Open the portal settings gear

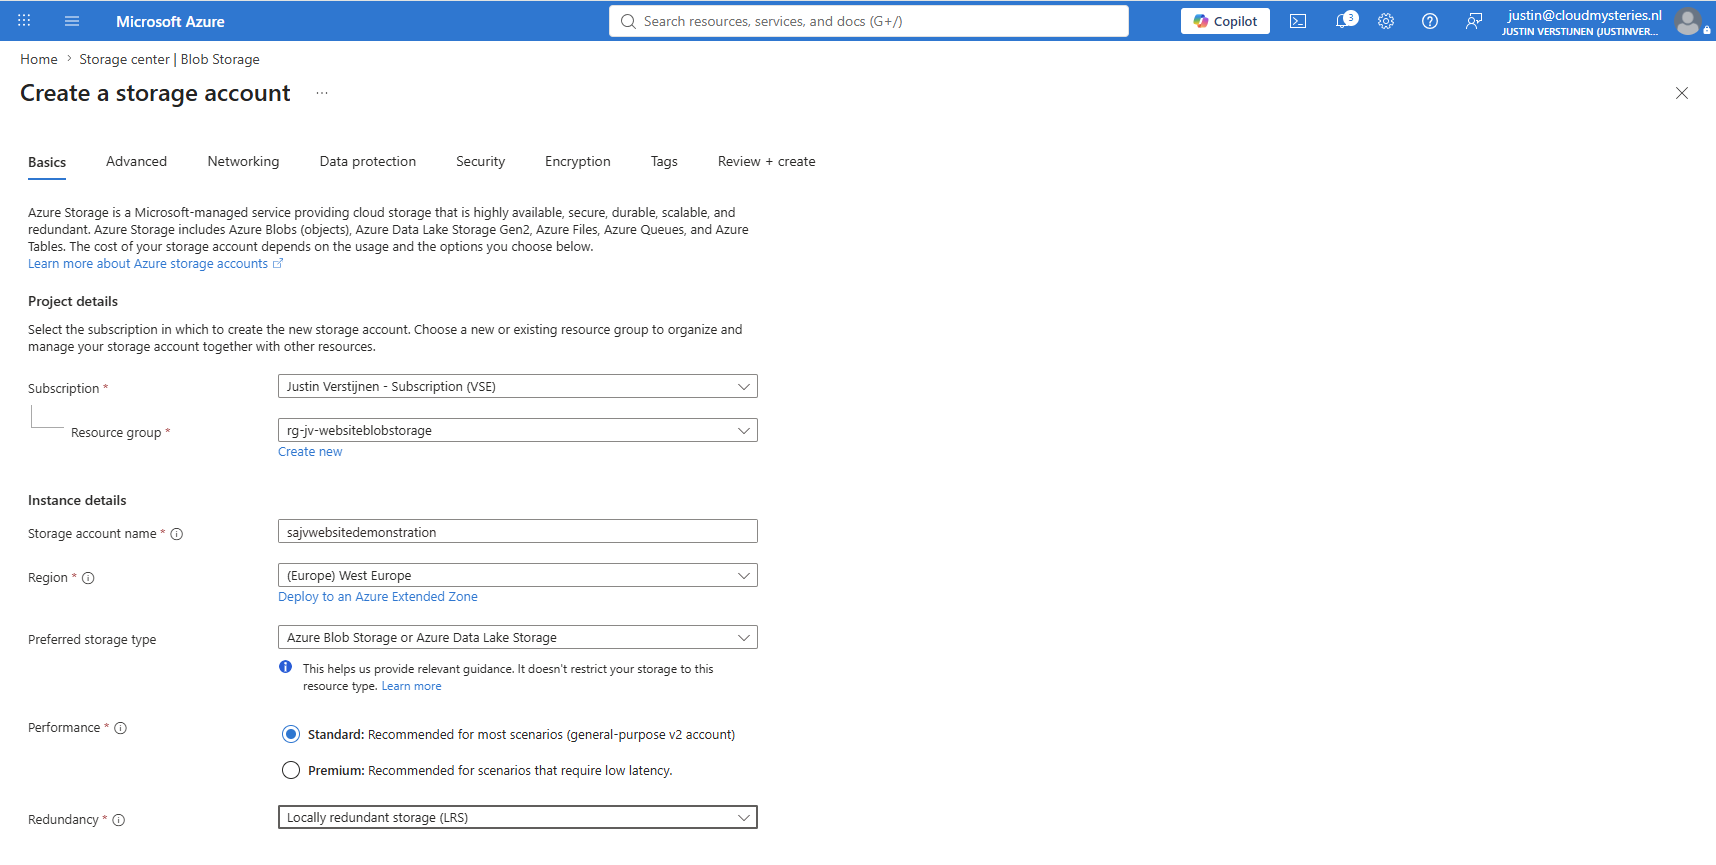(x=1386, y=21)
